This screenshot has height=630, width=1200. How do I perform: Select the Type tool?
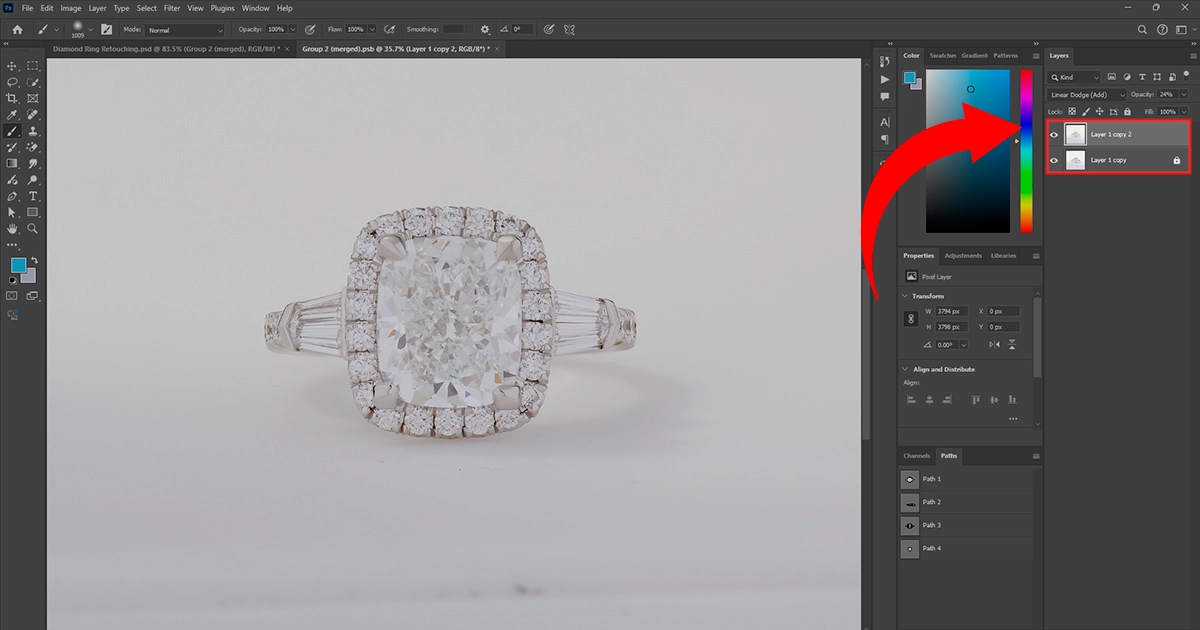33,196
